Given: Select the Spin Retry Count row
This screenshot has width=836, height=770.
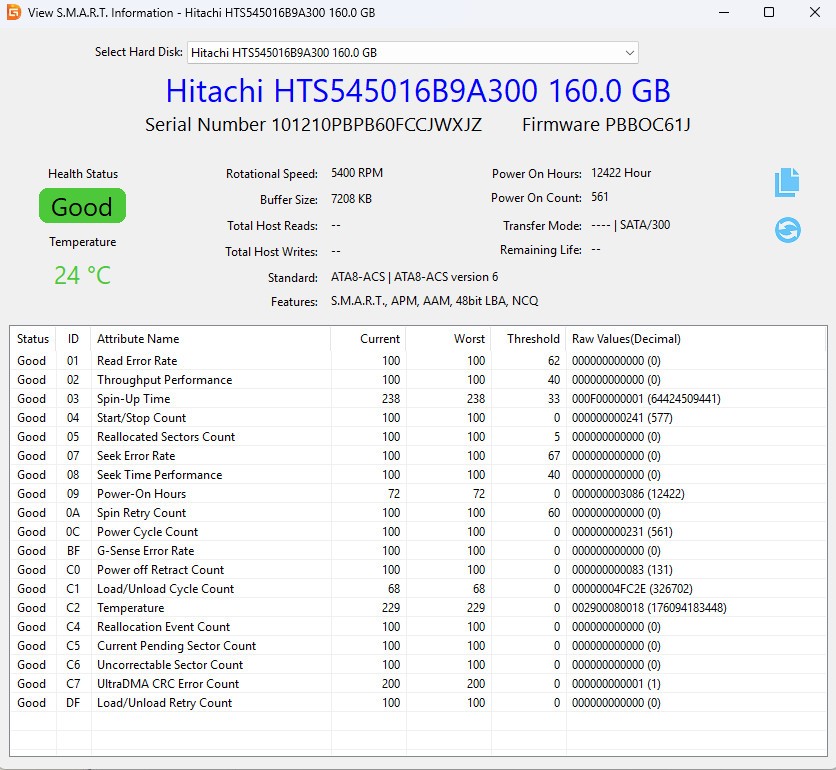Looking at the screenshot, I should tap(418, 513).
